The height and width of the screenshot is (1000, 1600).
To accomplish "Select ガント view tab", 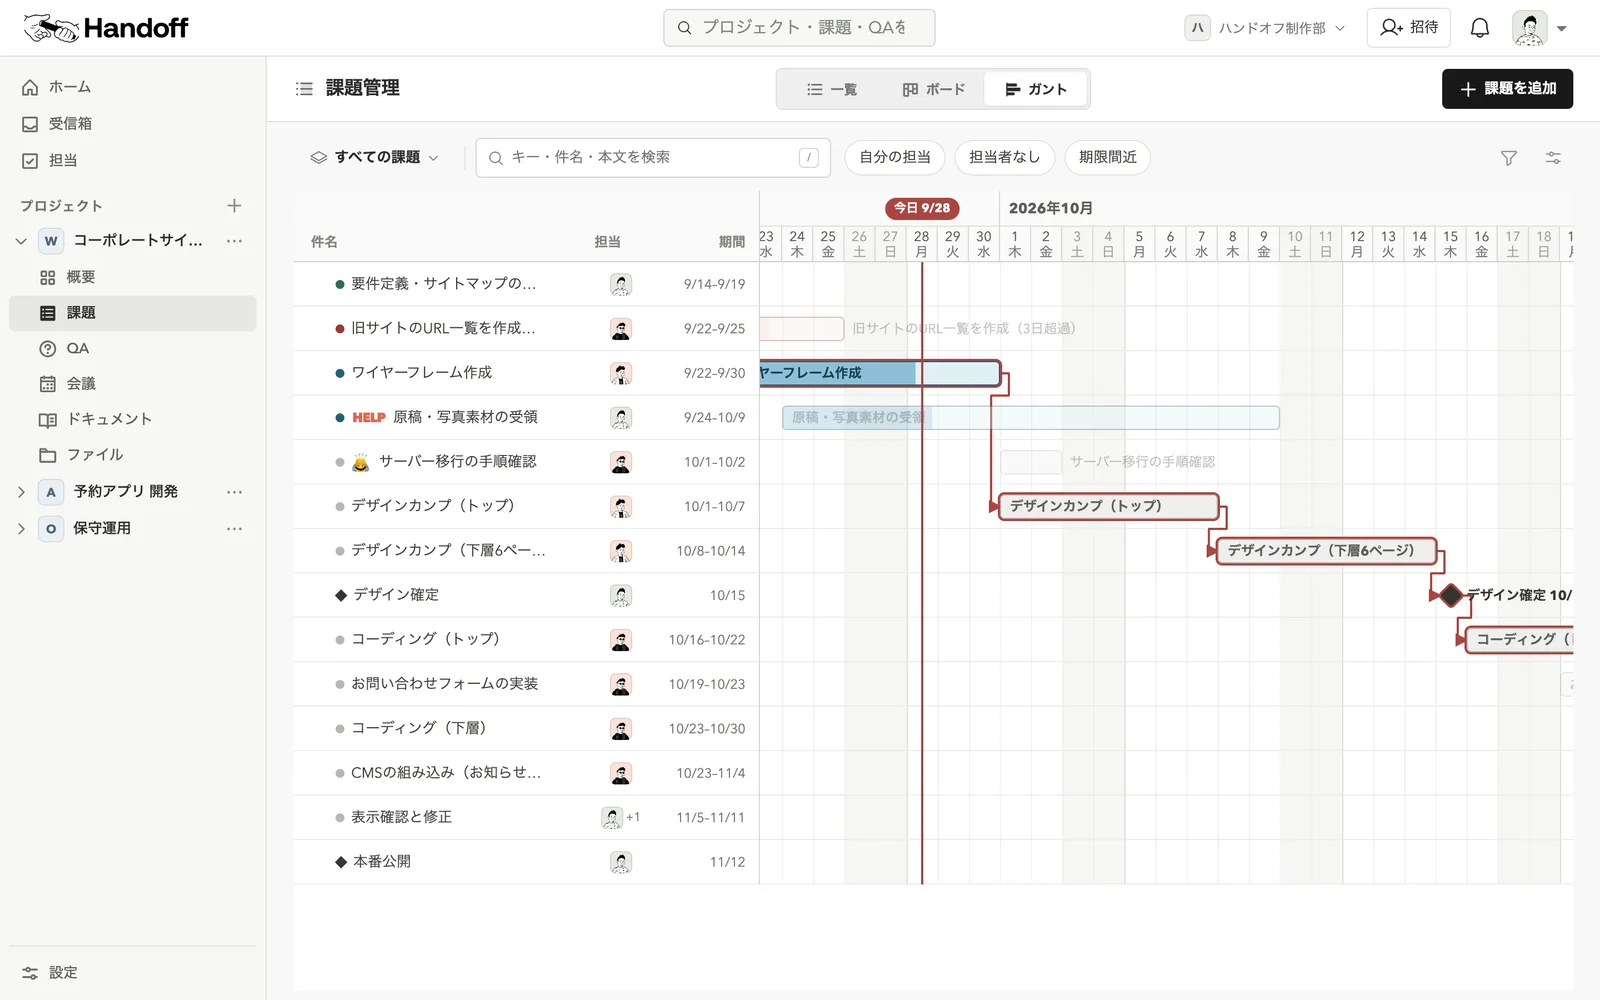I will tap(1036, 89).
